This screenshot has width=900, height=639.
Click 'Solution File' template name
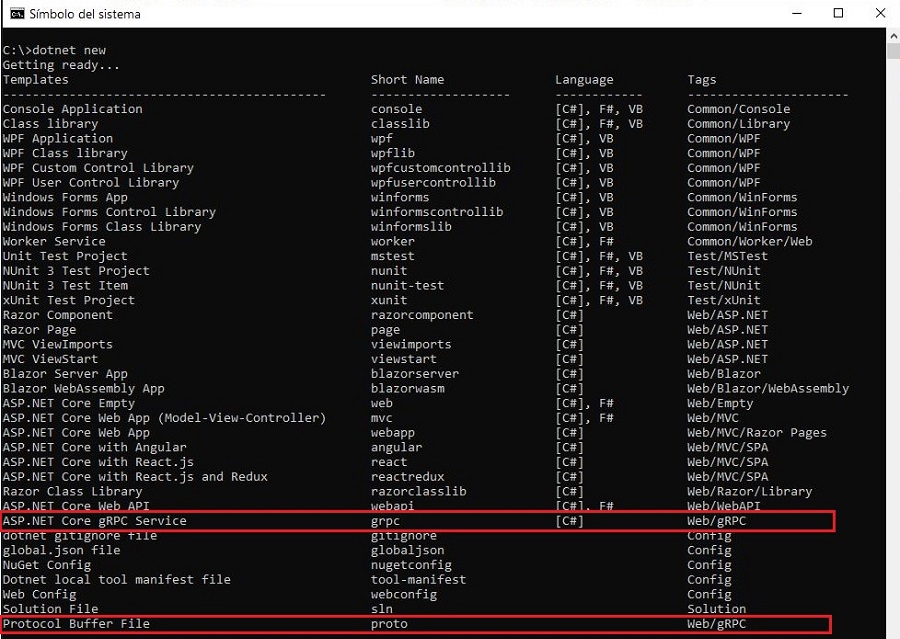[x=50, y=609]
